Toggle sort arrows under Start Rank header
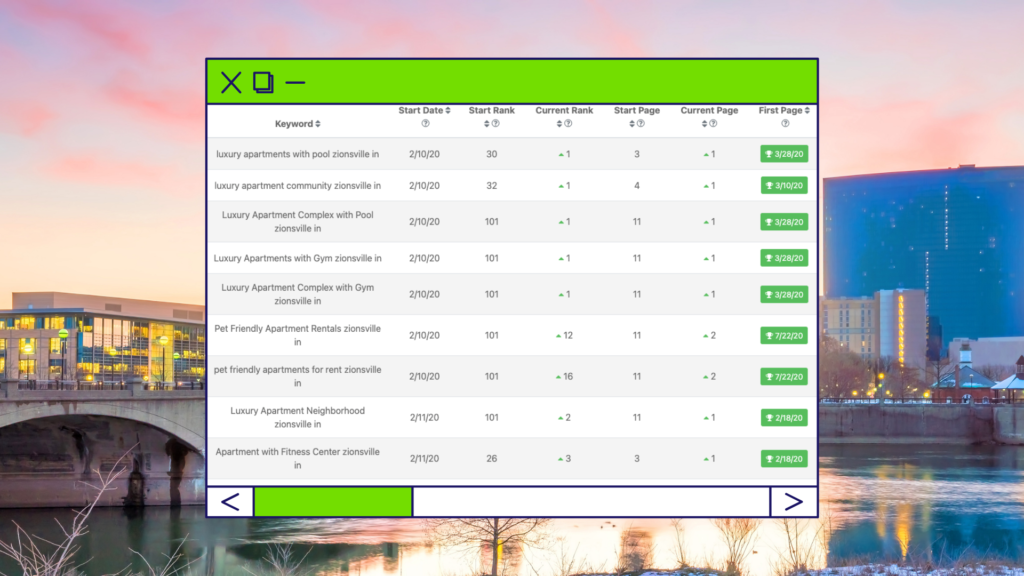Viewport: 1024px width, 576px height. point(487,124)
